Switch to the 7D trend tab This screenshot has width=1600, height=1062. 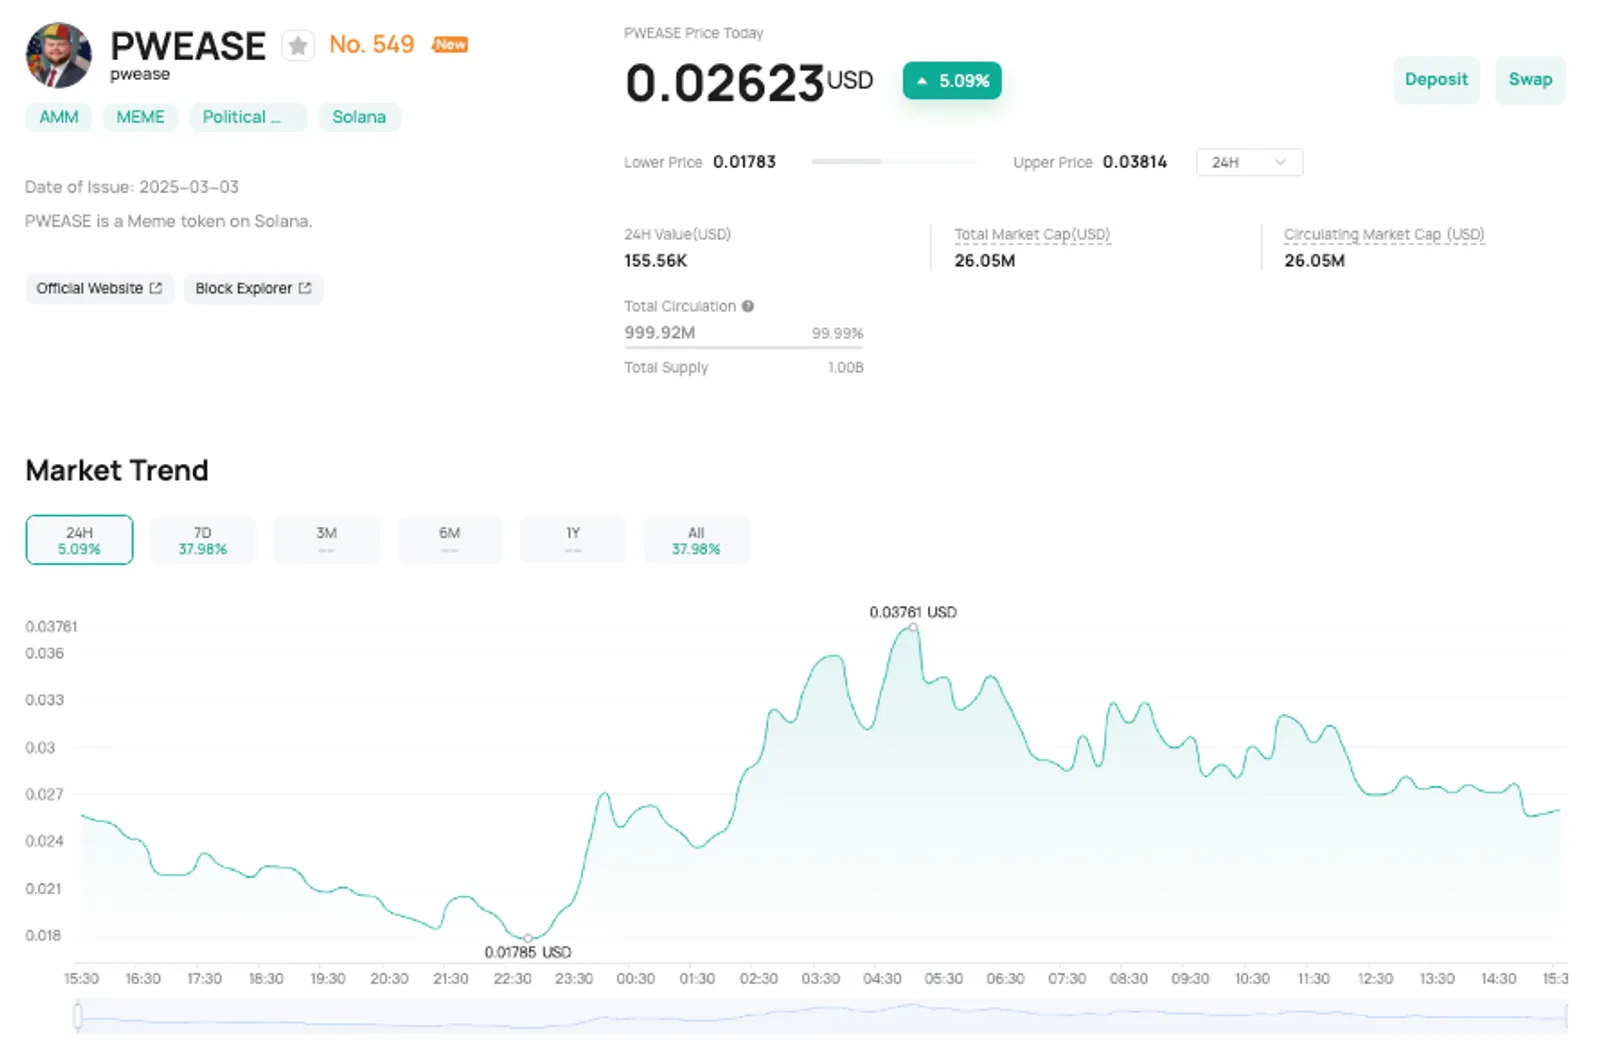(x=203, y=540)
